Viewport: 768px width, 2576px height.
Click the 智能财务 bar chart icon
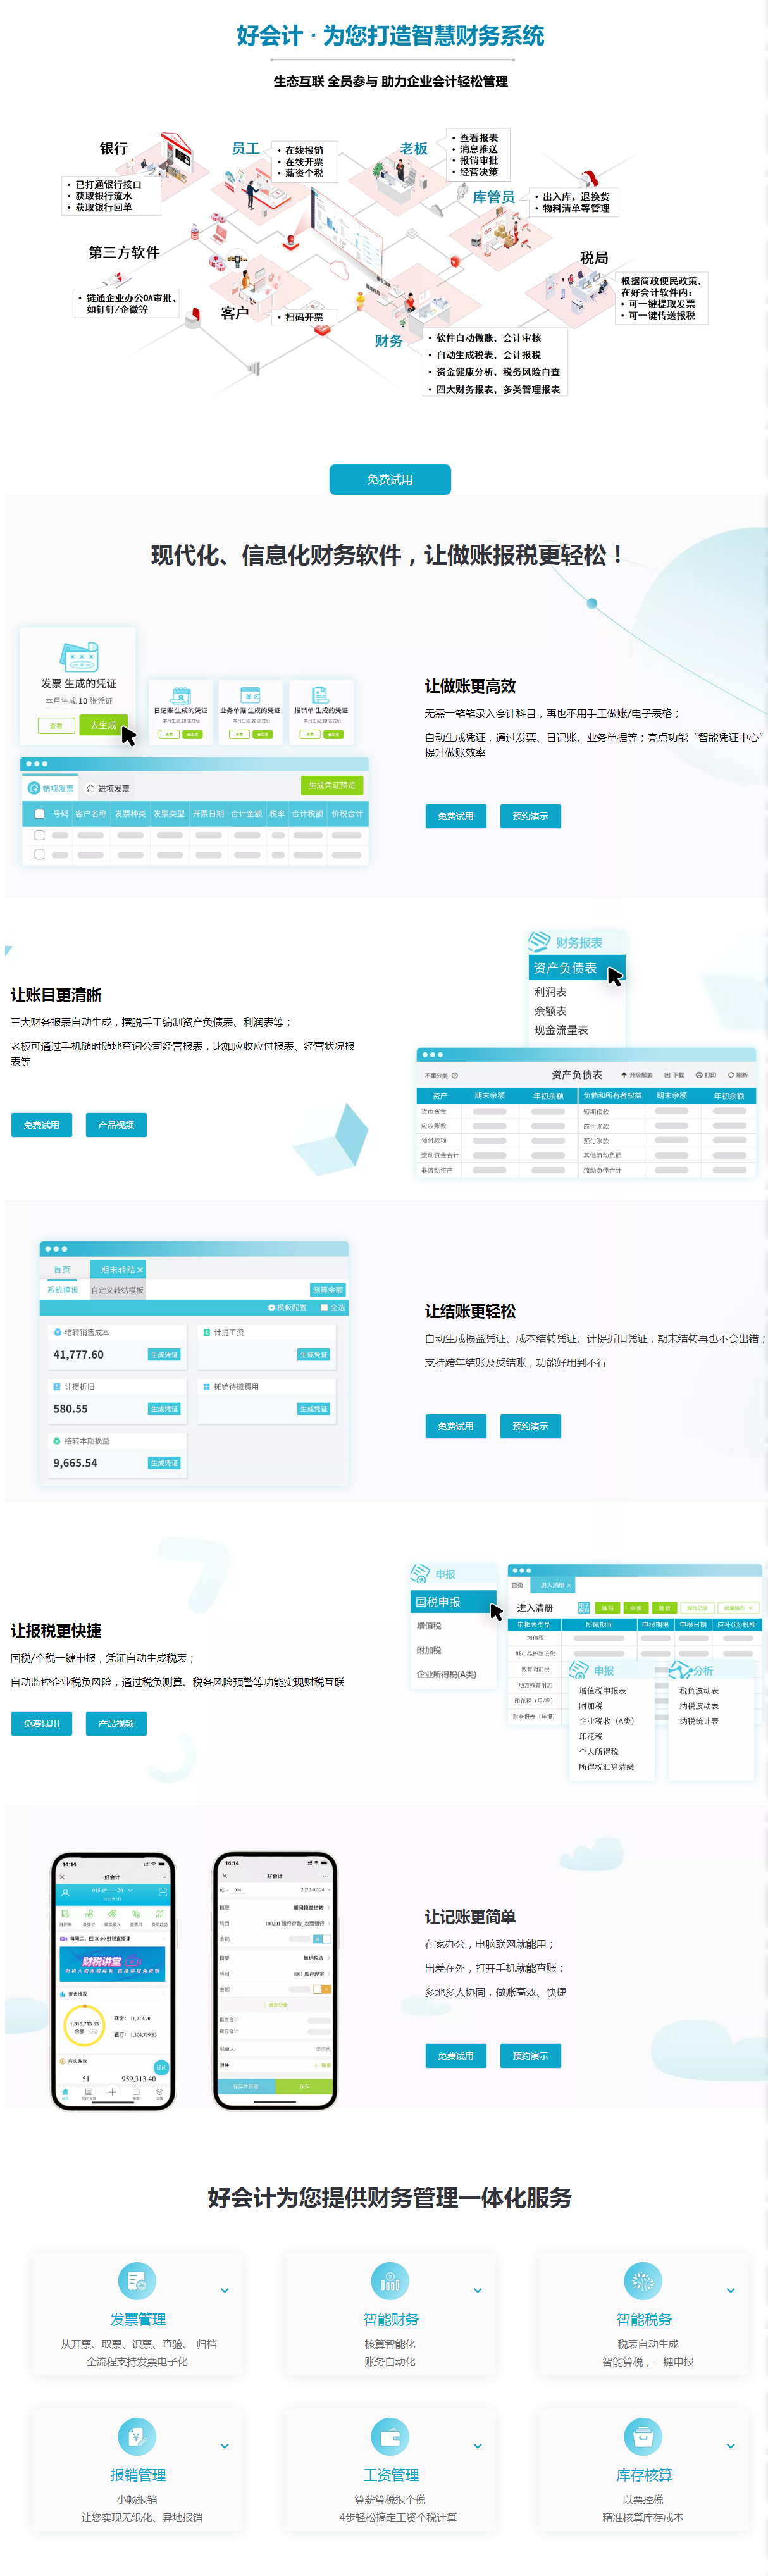click(390, 2281)
